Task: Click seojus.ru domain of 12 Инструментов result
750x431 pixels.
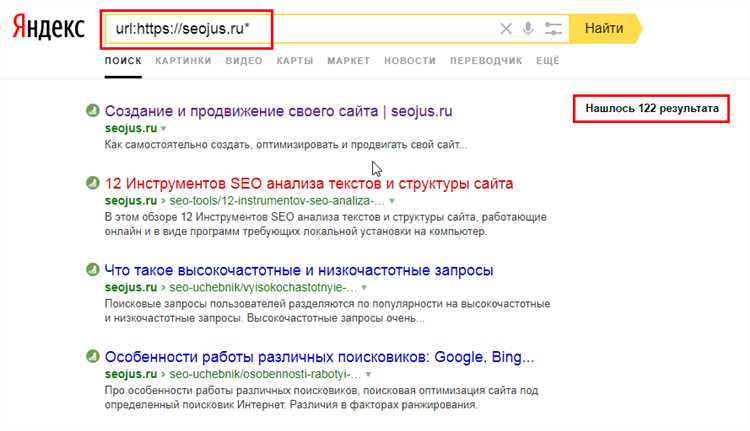Action: (x=131, y=200)
